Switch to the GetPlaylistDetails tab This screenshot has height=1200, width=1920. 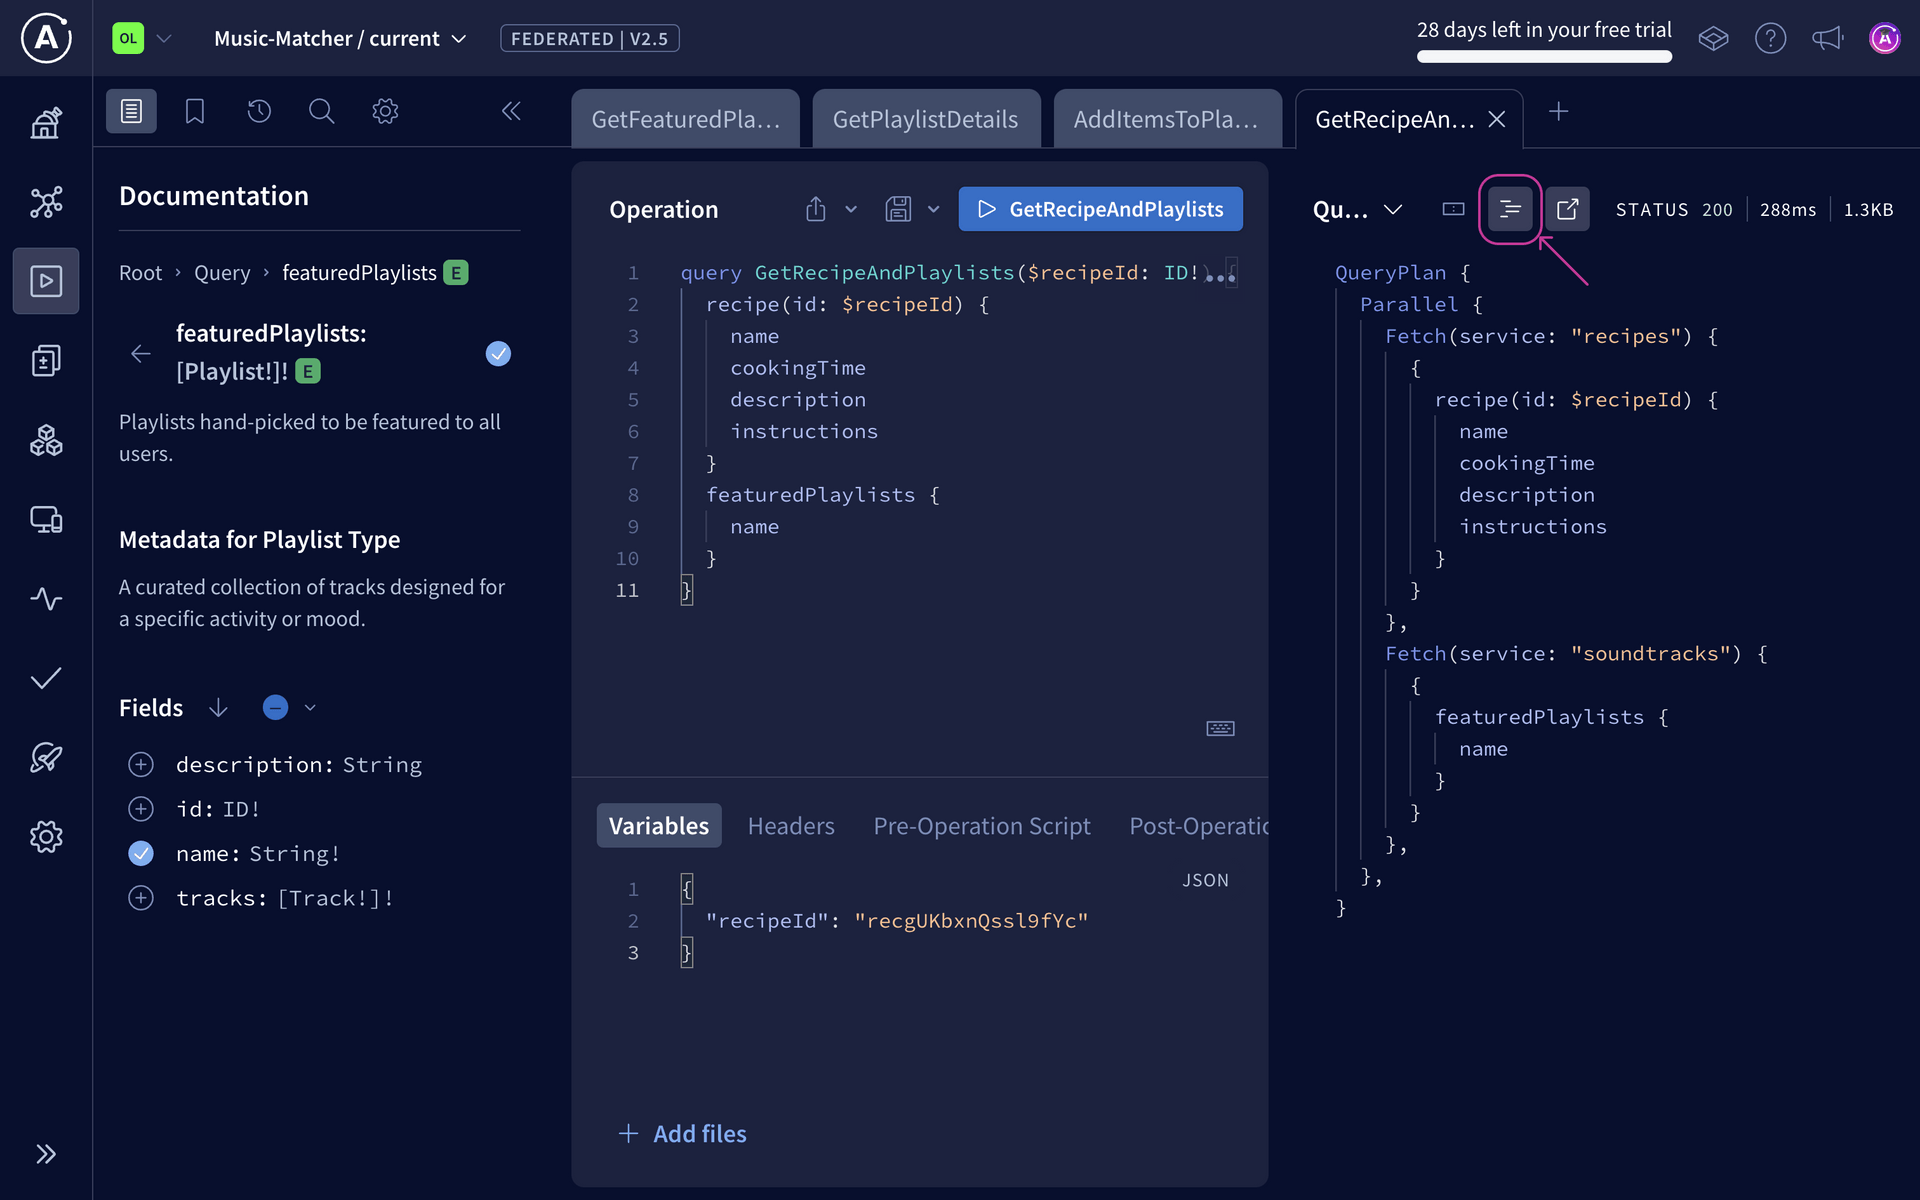[925, 118]
